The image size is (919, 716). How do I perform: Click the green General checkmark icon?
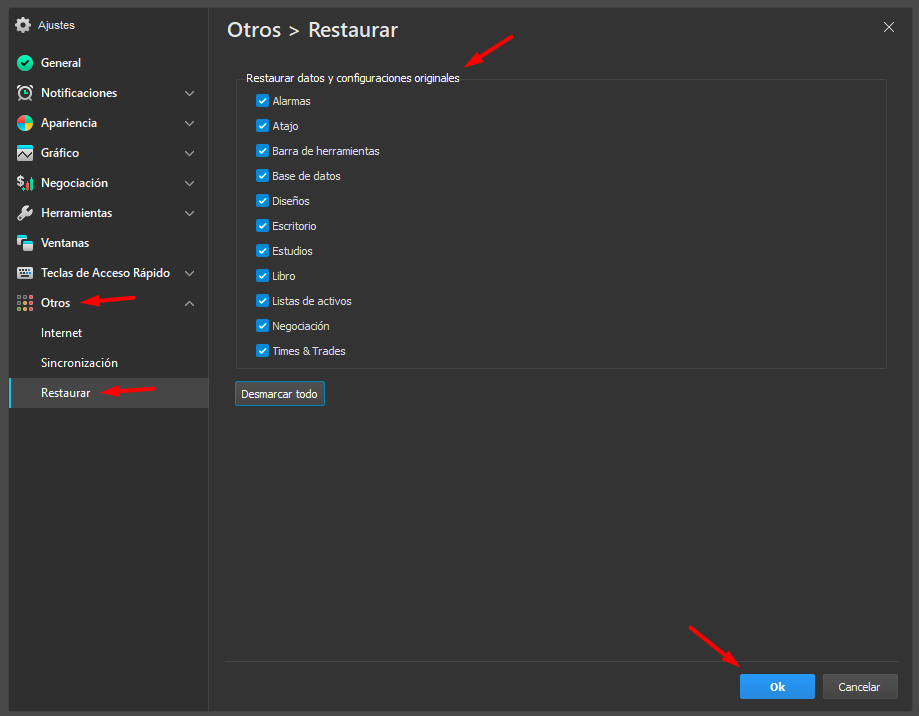(x=25, y=63)
